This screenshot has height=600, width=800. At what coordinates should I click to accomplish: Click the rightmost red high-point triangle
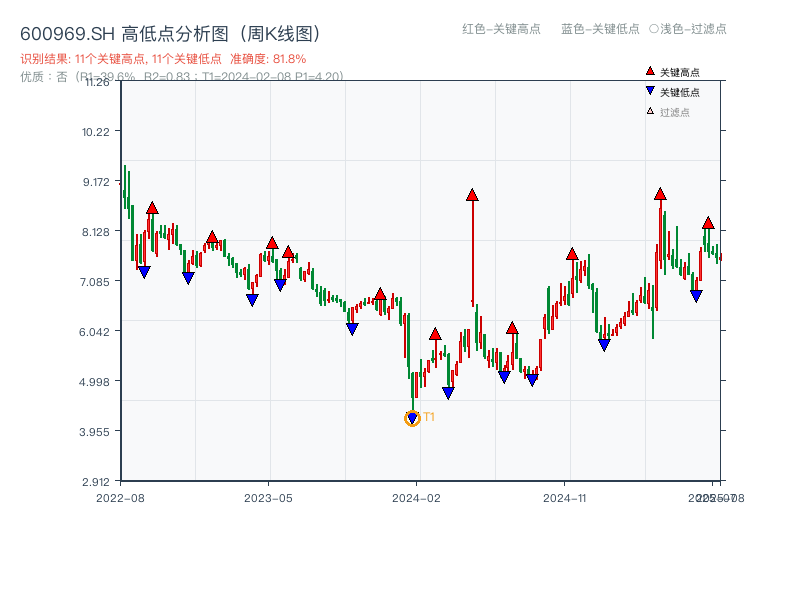(708, 222)
